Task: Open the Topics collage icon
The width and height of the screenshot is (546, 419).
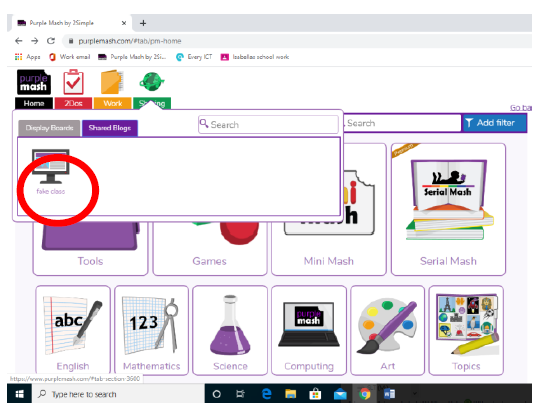Action: point(467,324)
